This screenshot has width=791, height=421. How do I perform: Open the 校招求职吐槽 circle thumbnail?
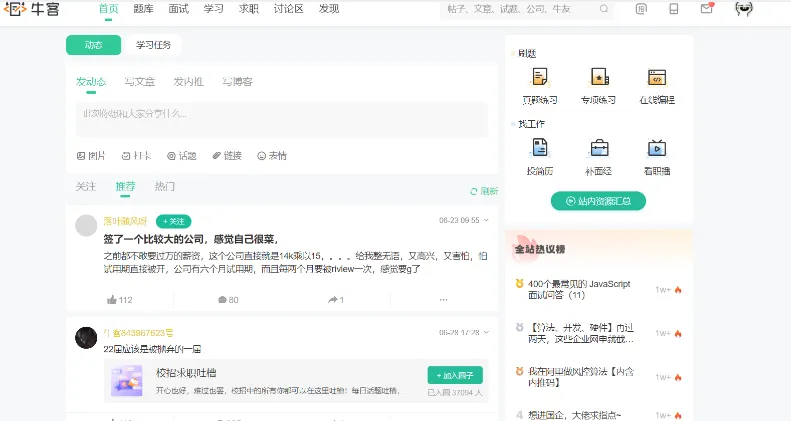[x=127, y=381]
